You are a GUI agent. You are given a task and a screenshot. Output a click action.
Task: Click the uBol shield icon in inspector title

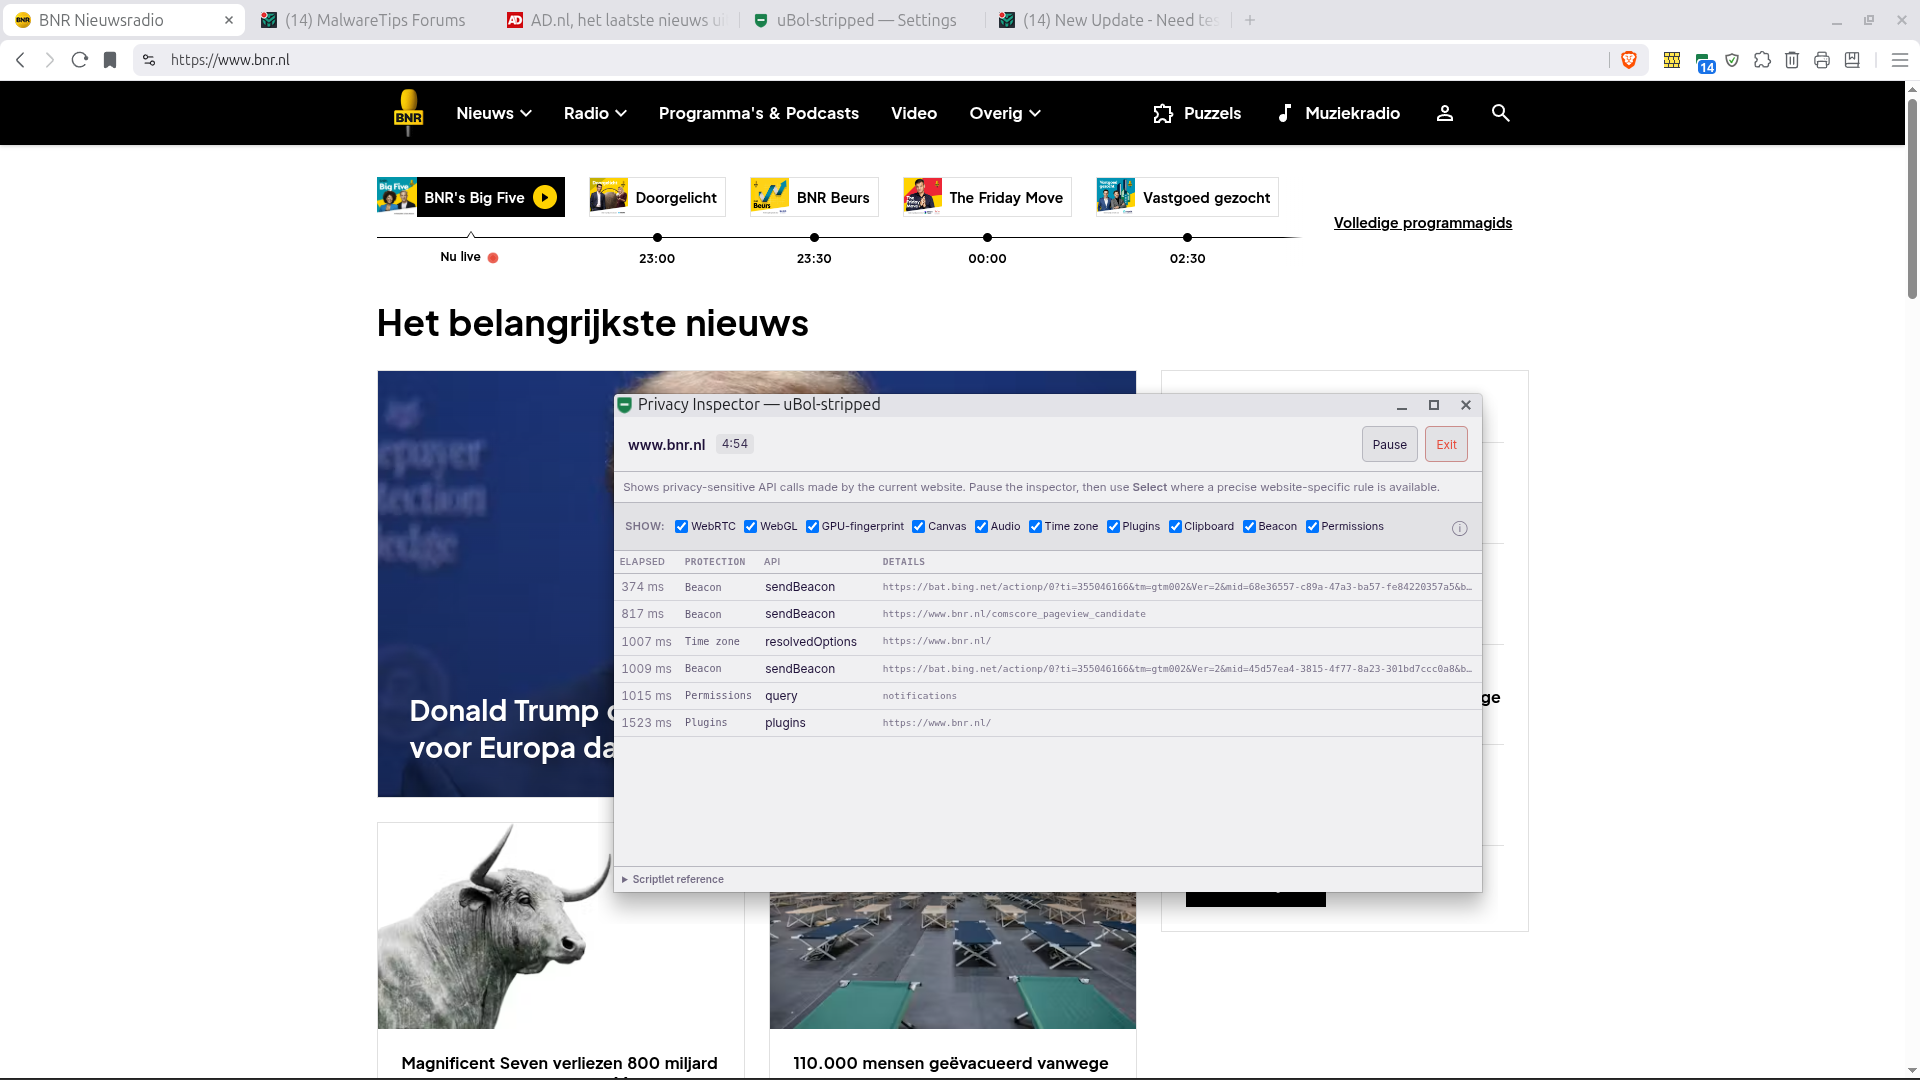625,405
